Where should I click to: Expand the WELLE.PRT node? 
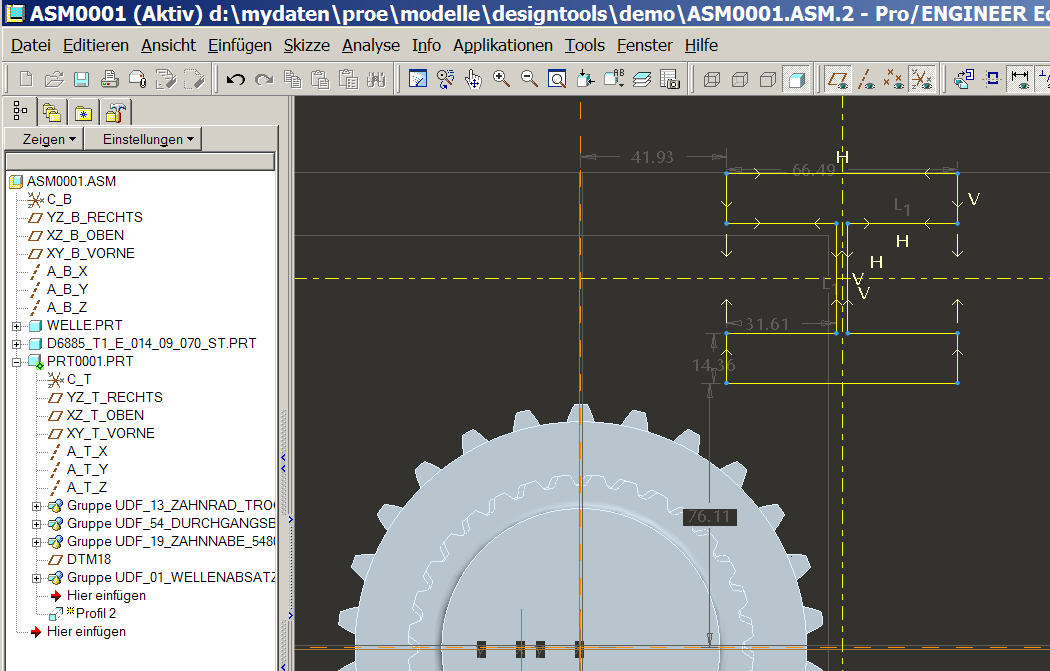(x=16, y=326)
